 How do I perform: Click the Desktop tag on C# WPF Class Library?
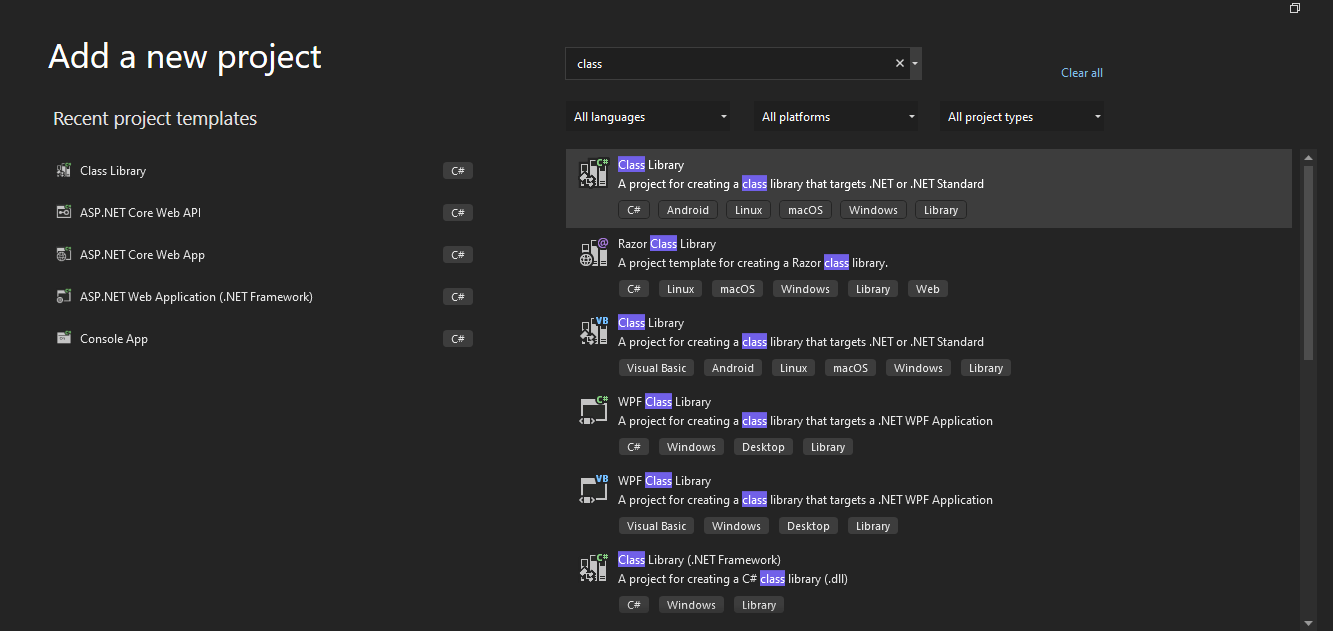(x=763, y=447)
